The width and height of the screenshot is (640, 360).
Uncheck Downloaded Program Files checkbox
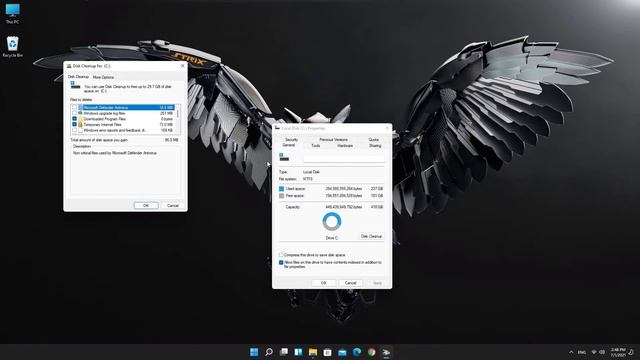click(74, 119)
